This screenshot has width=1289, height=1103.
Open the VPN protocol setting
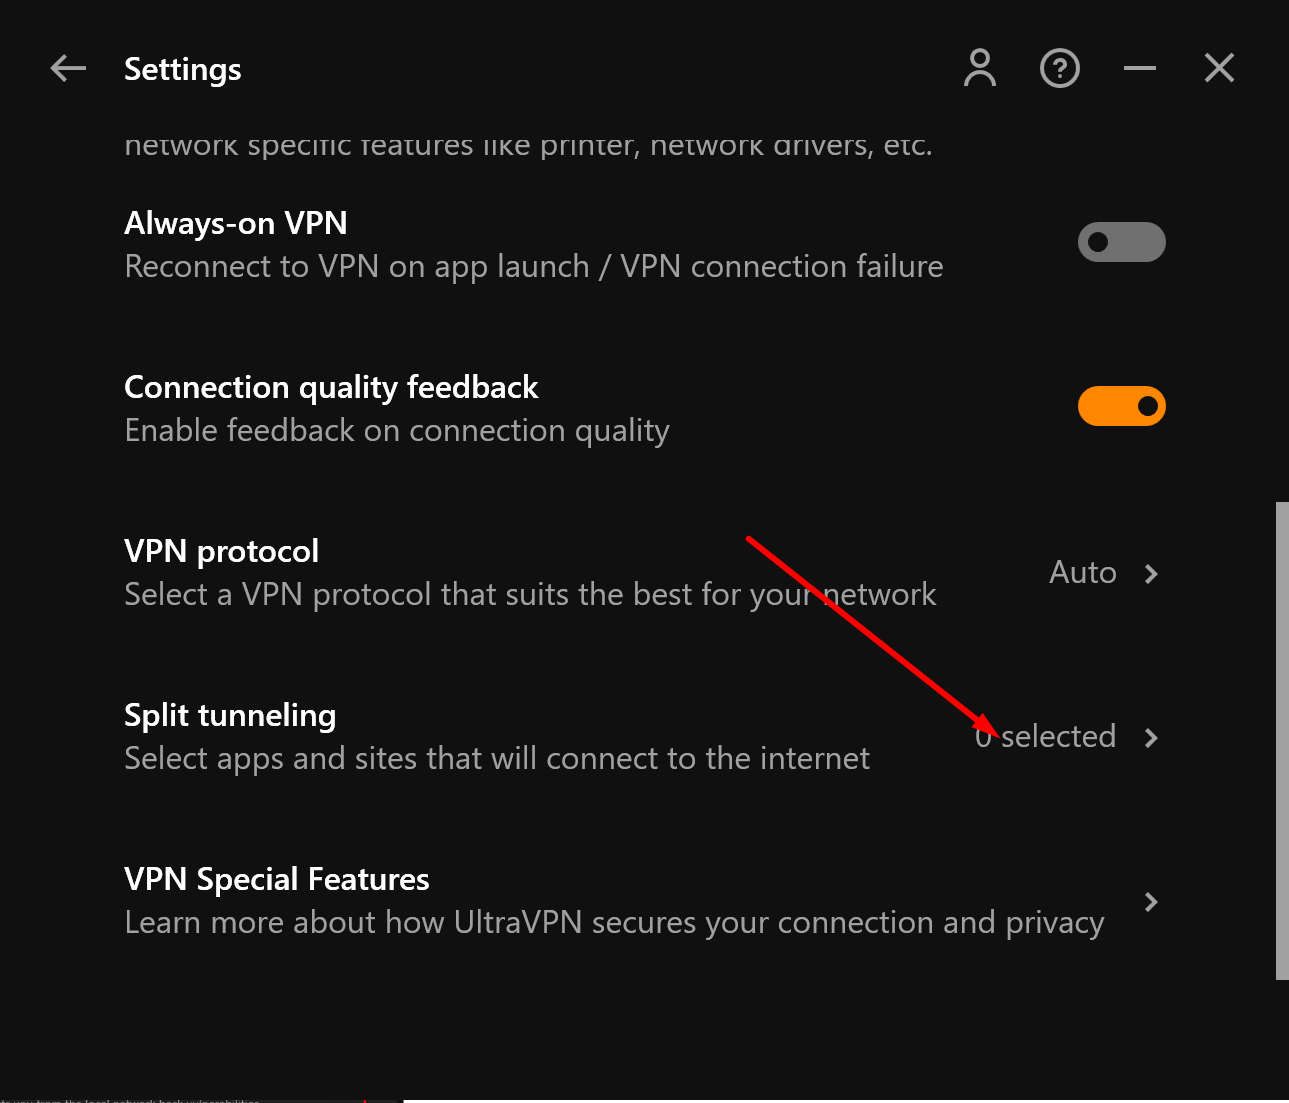pyautogui.click(x=644, y=573)
